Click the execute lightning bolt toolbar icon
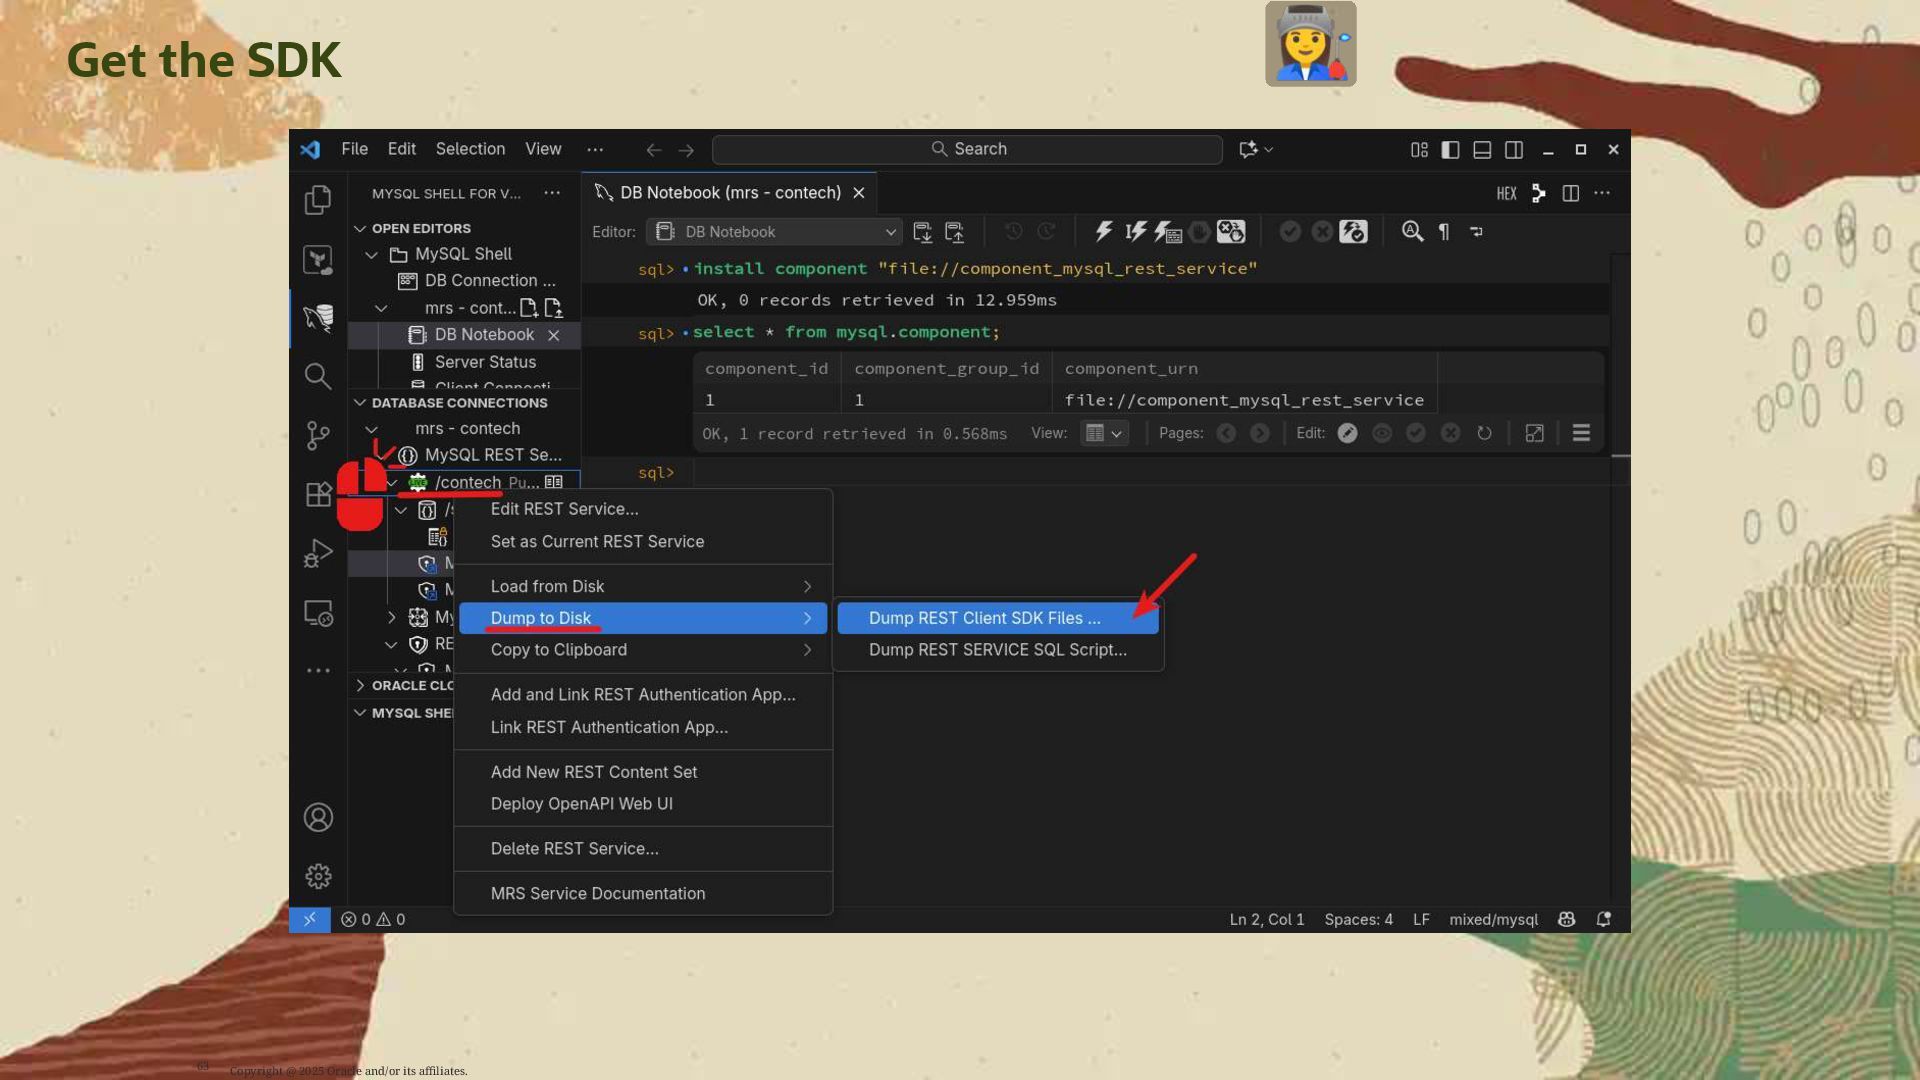This screenshot has width=1920, height=1080. pyautogui.click(x=1103, y=232)
